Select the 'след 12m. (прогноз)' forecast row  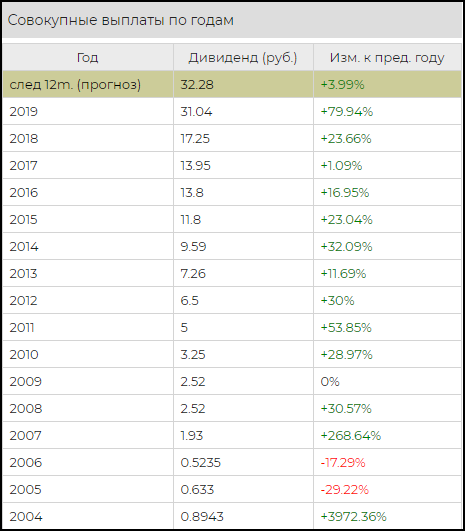pyautogui.click(x=232, y=84)
